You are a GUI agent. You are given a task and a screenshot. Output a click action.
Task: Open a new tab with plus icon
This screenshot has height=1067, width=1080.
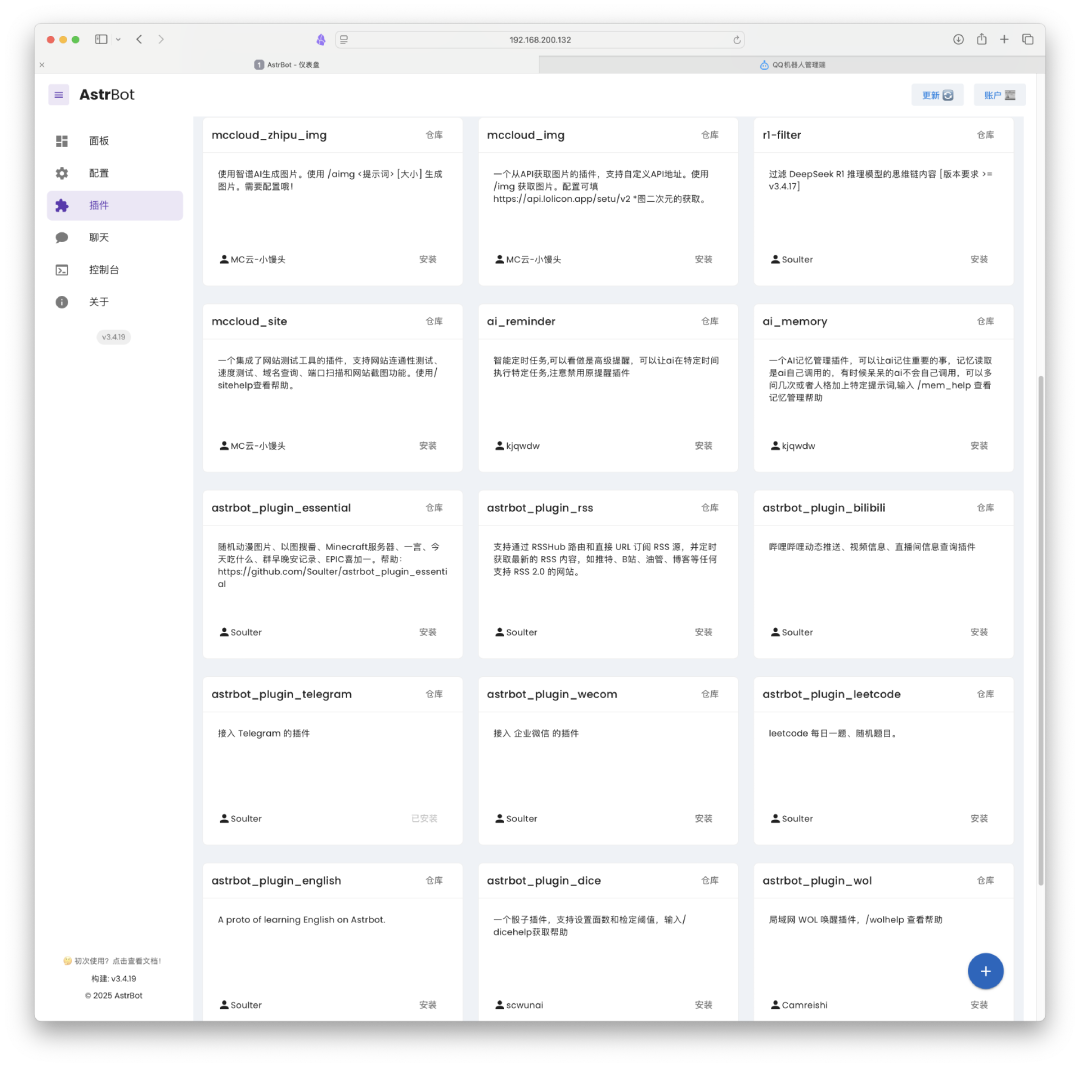pyautogui.click(x=1004, y=39)
